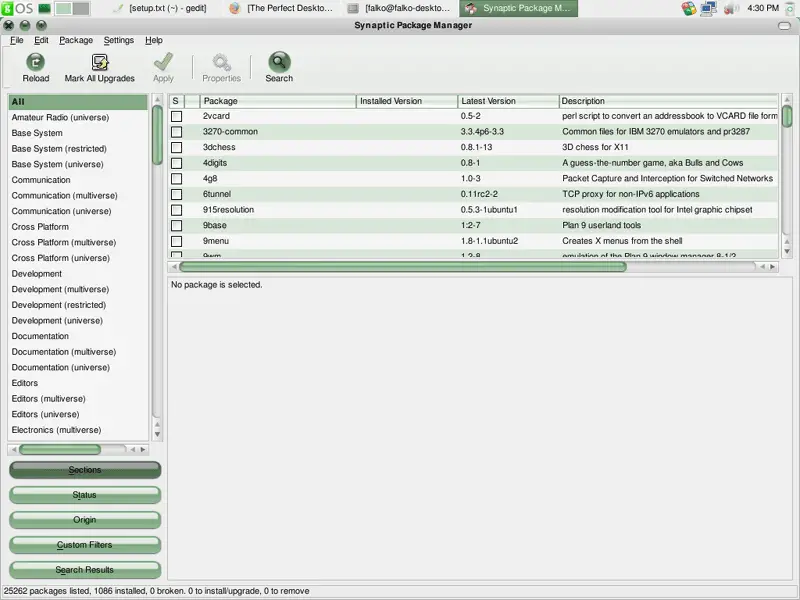The height and width of the screenshot is (600, 800).
Task: Click the package list vertical scrollbar thumb
Action: 787,116
